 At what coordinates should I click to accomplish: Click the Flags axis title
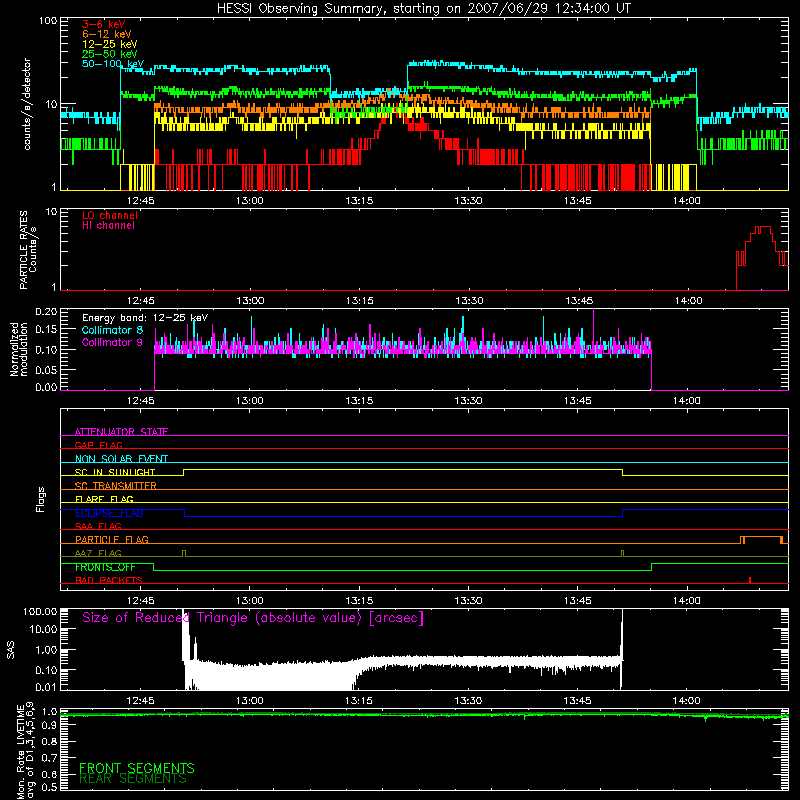click(x=40, y=499)
